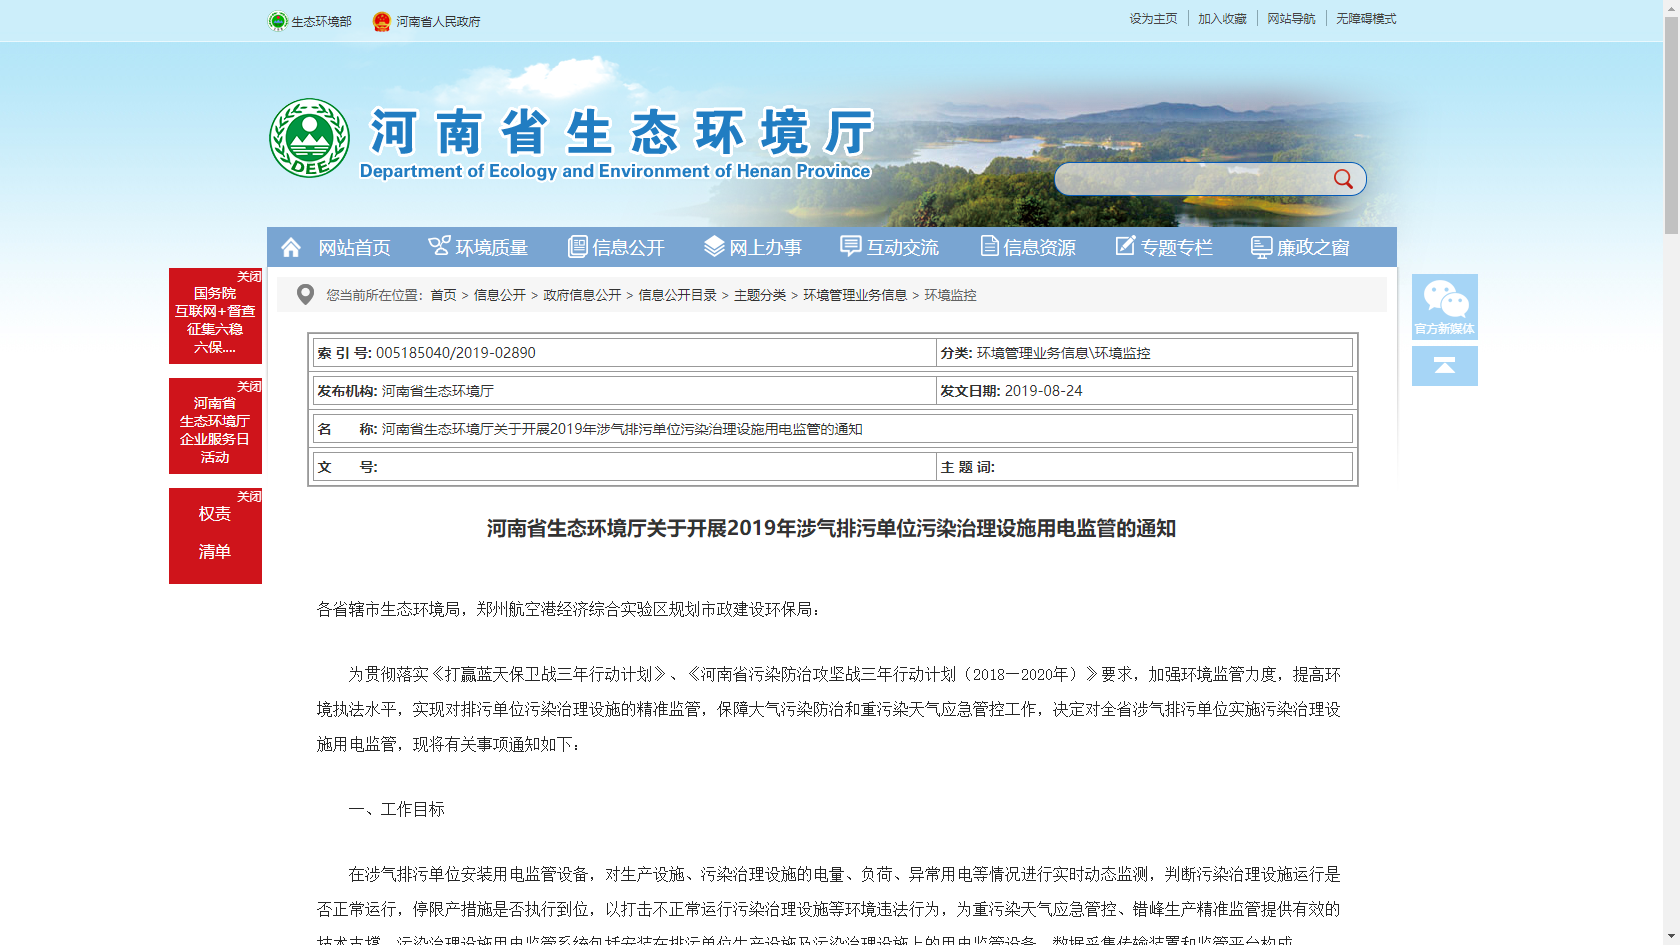This screenshot has height=945, width=1680.
Task: Click 政府信息公开 in the breadcrumb
Action: click(582, 295)
